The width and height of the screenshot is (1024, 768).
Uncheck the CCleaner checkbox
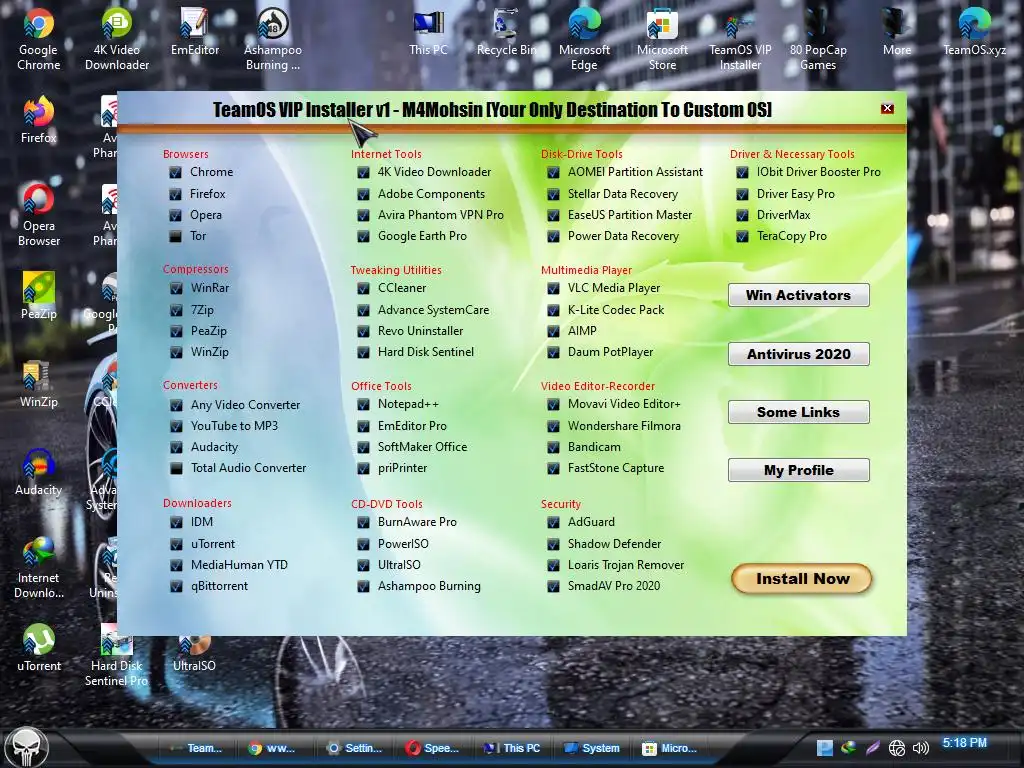pyautogui.click(x=363, y=288)
